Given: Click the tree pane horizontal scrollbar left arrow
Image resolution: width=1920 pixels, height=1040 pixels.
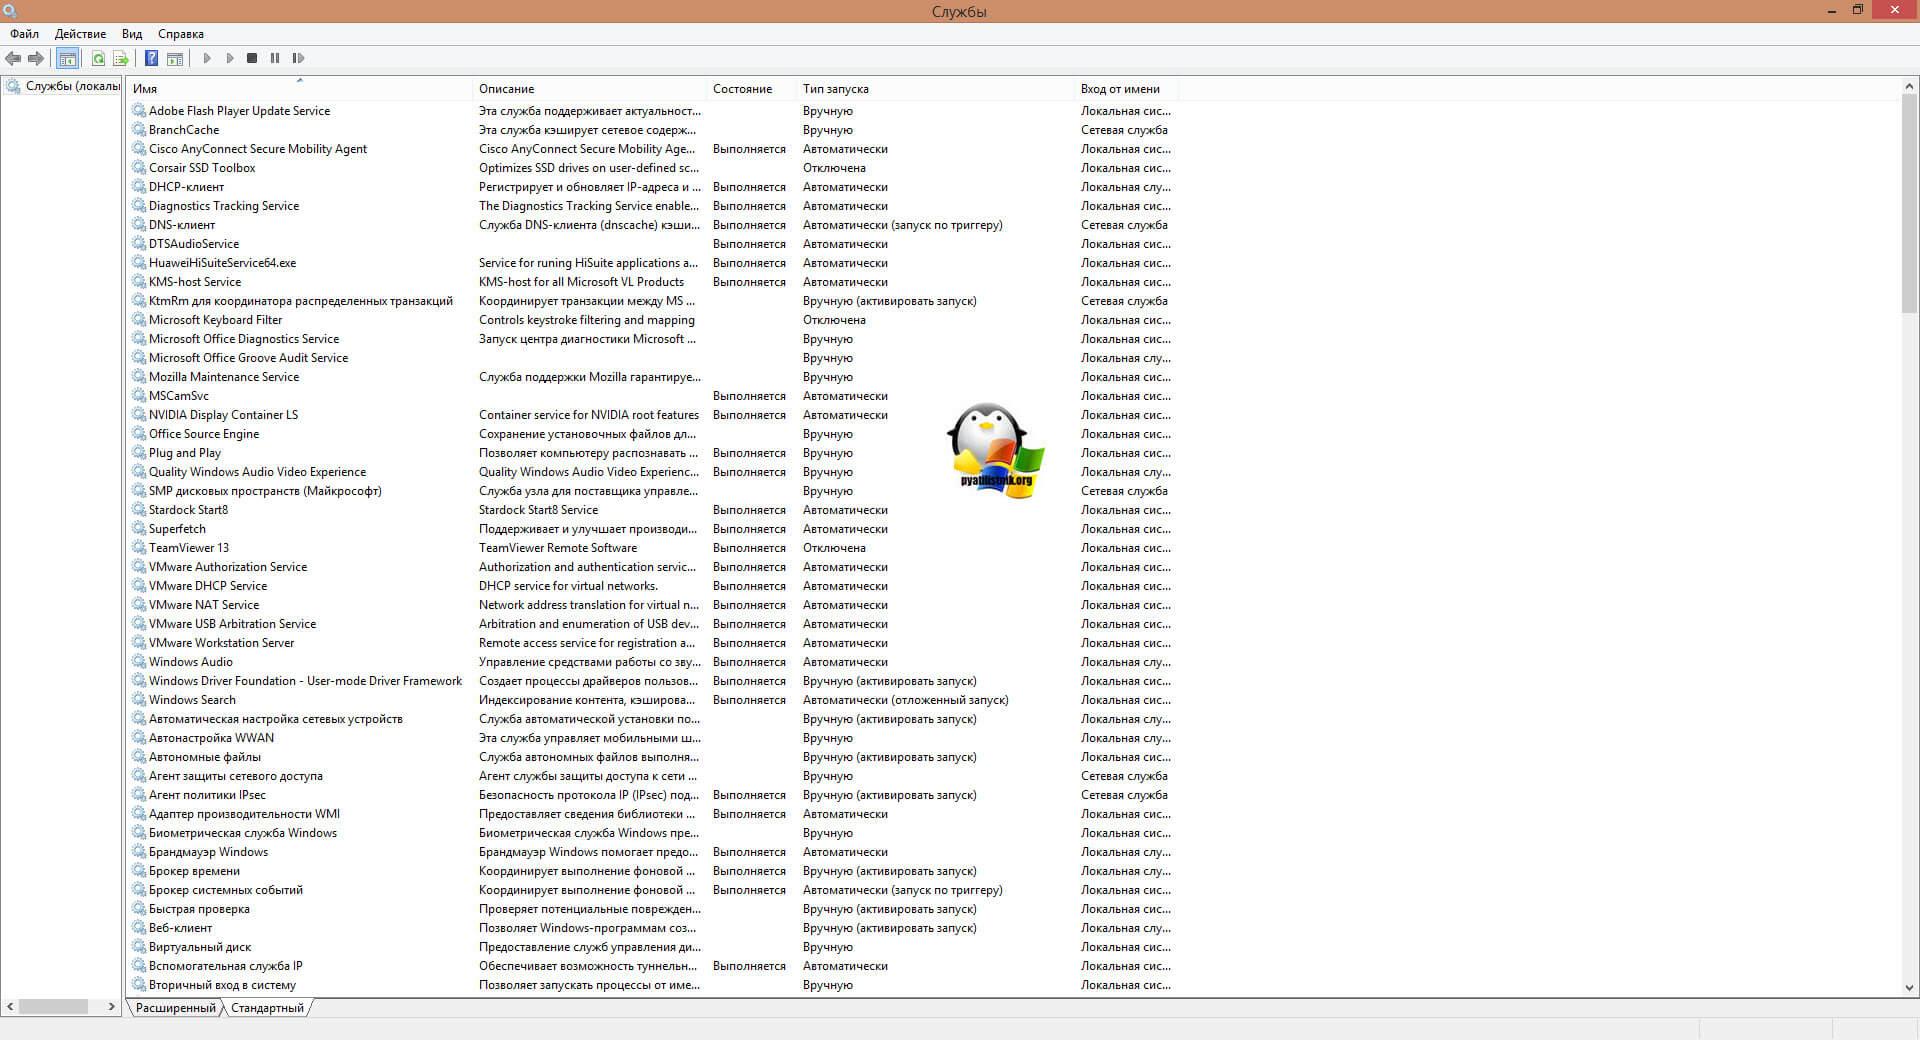Looking at the screenshot, I should point(10,1007).
